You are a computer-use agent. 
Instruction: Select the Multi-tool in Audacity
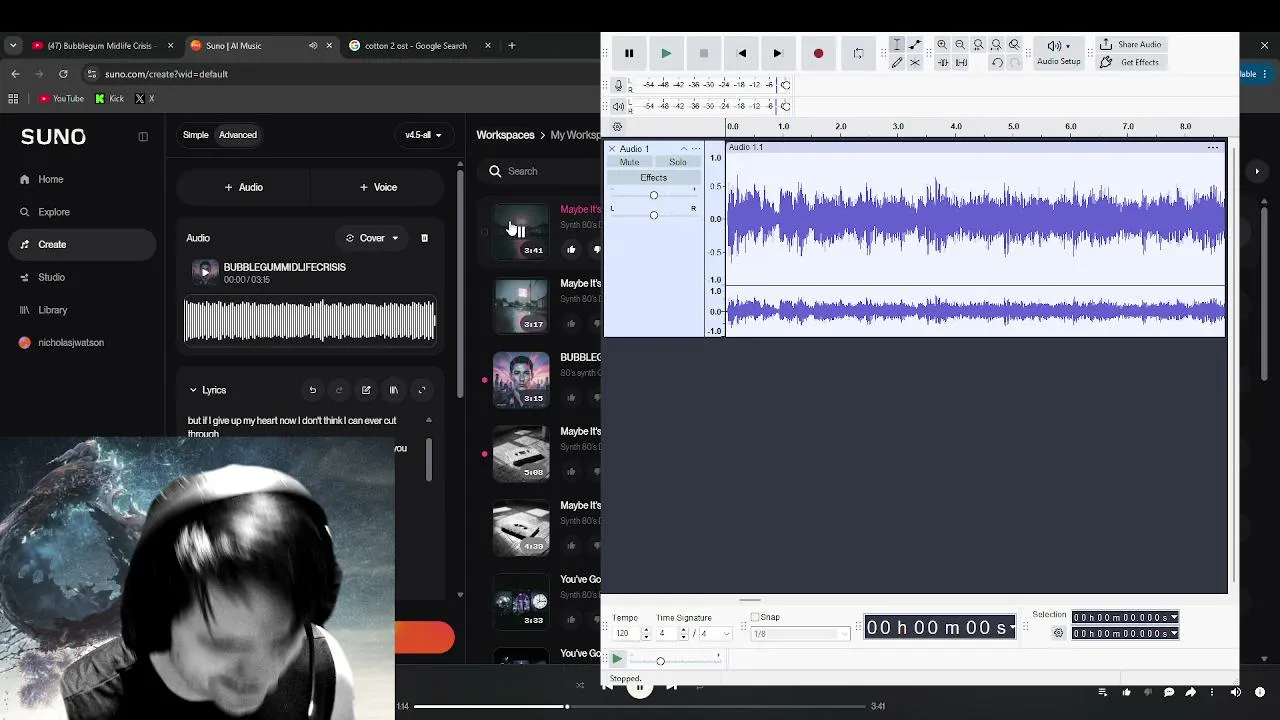click(x=915, y=63)
